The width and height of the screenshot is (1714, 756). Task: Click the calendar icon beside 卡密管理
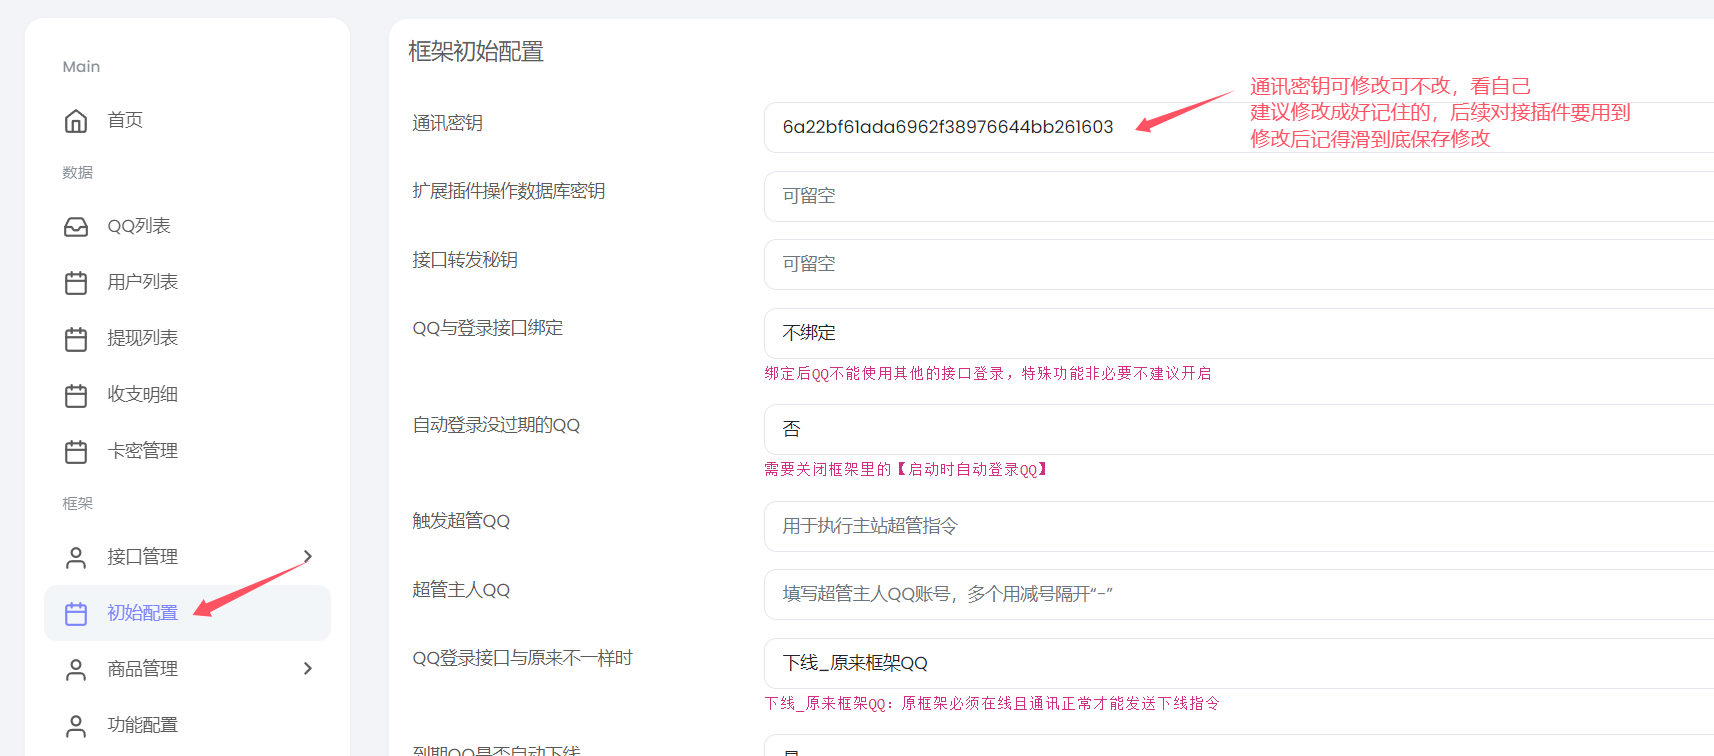tap(76, 452)
